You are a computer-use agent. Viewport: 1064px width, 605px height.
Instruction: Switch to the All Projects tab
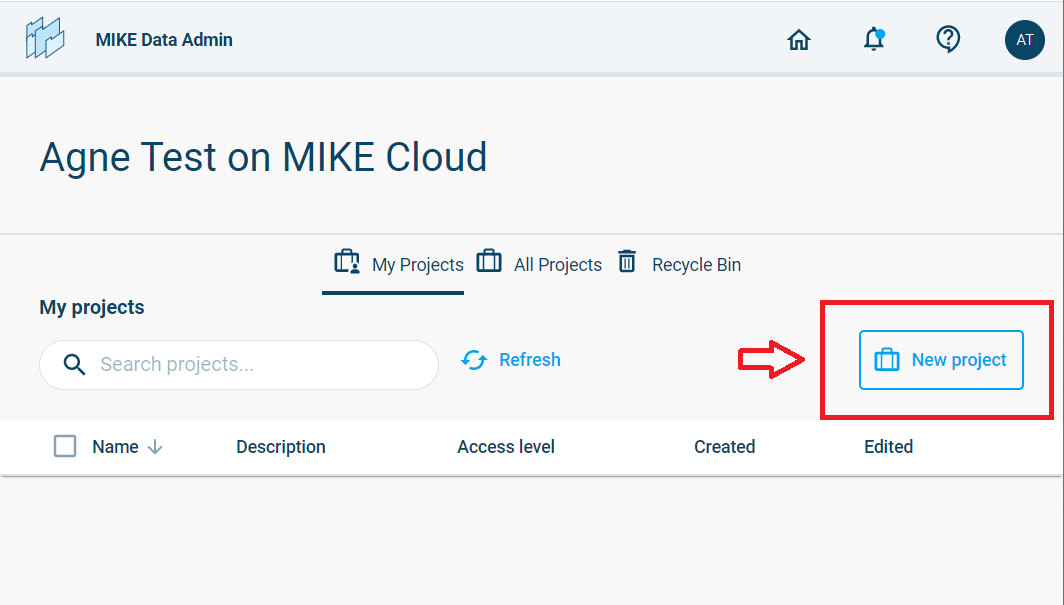click(x=557, y=265)
